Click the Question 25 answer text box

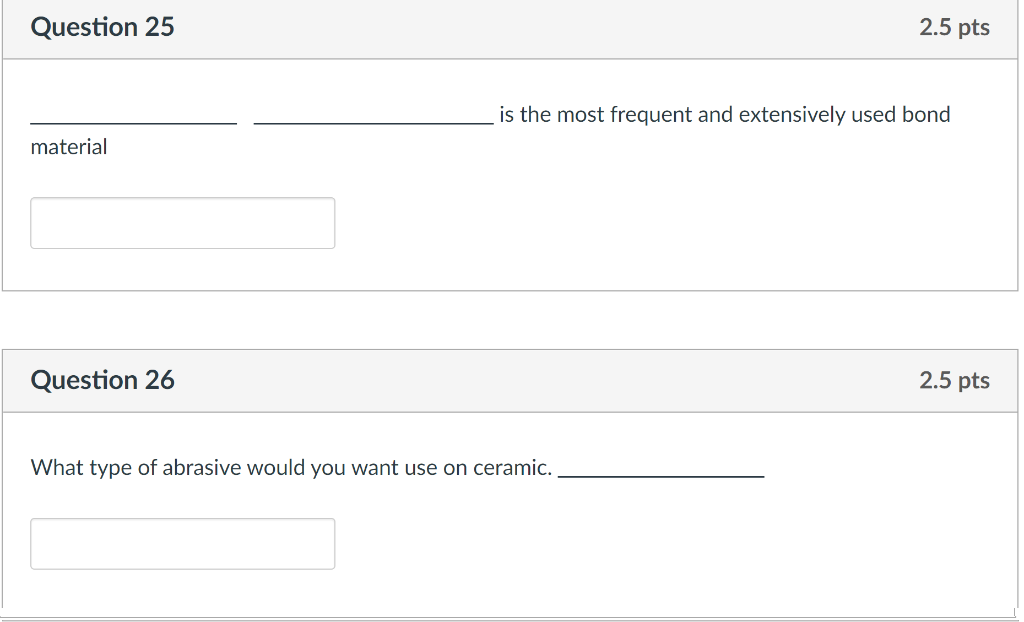(x=182, y=223)
